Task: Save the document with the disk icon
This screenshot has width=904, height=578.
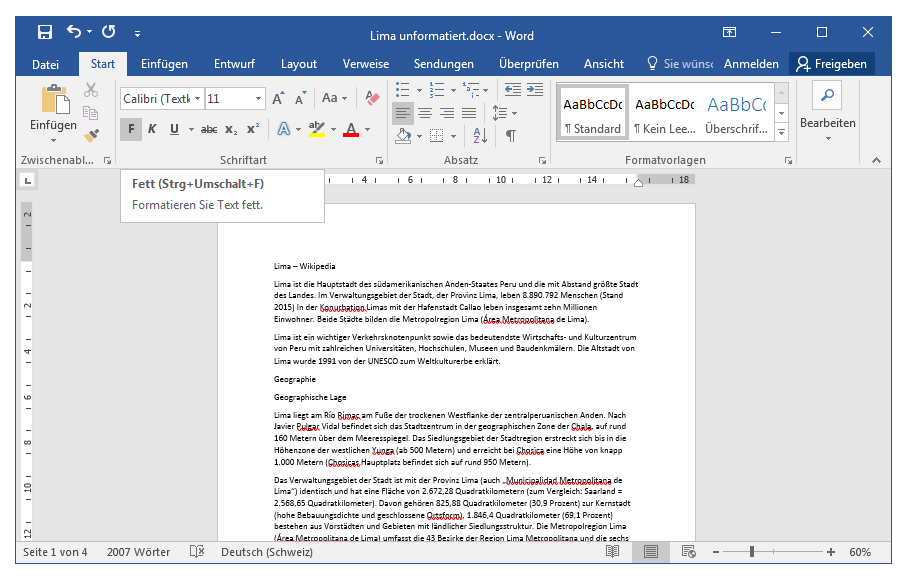Action: point(44,32)
